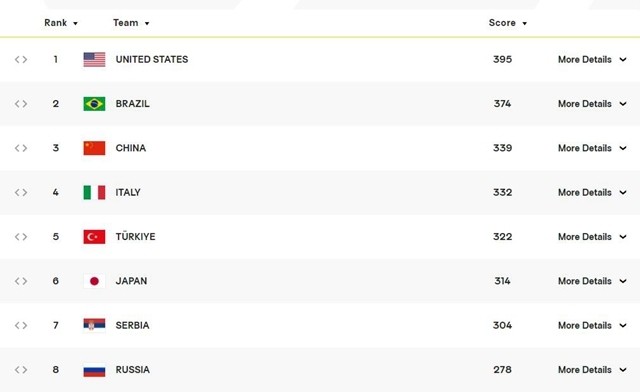Select the CHINA team name
The image size is (640, 392).
(x=131, y=148)
